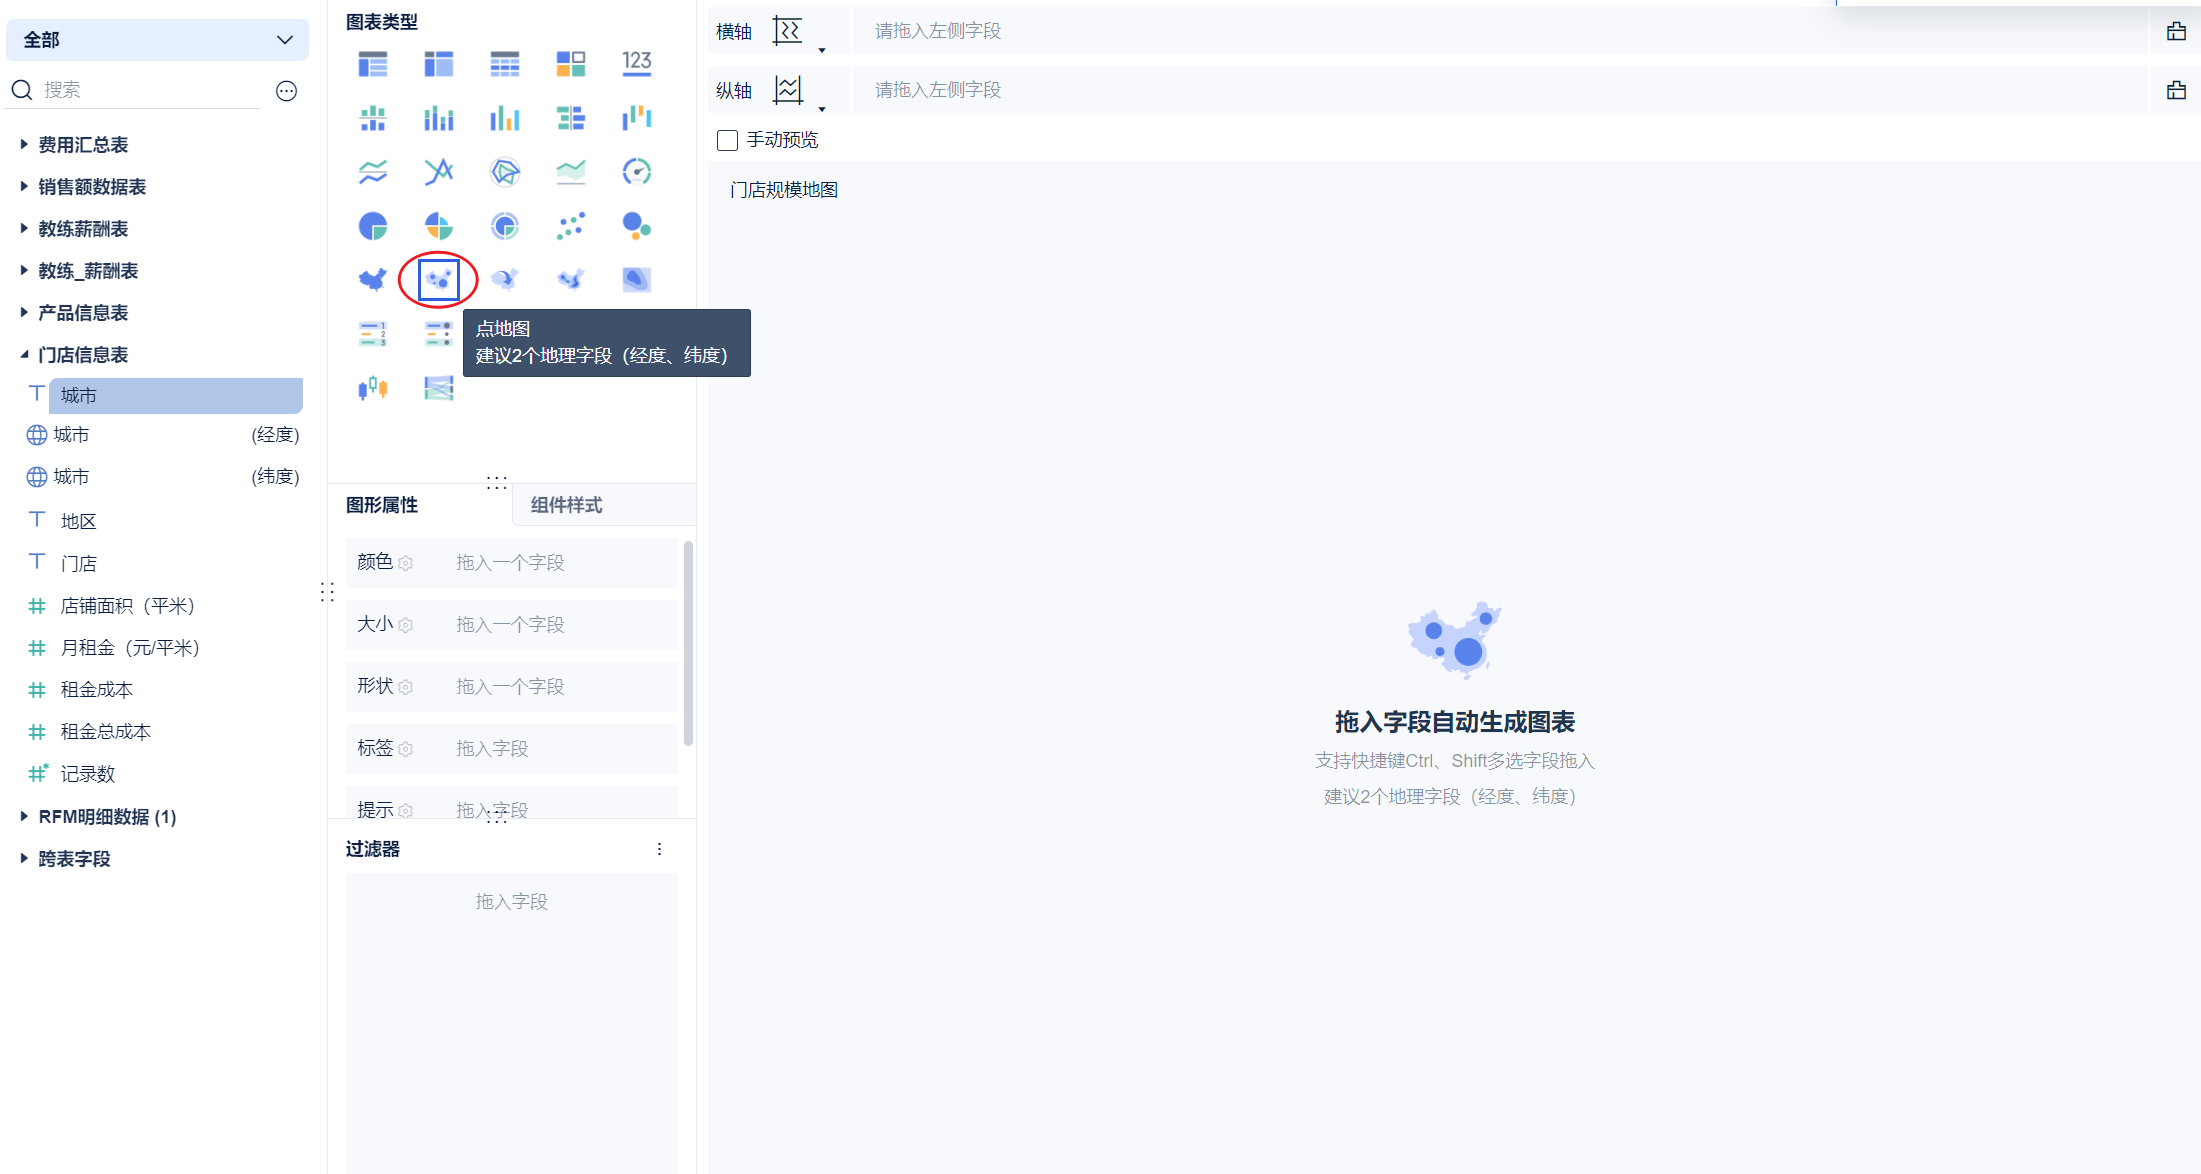
Task: Collapse the 门店信息表 table node
Action: tap(24, 355)
